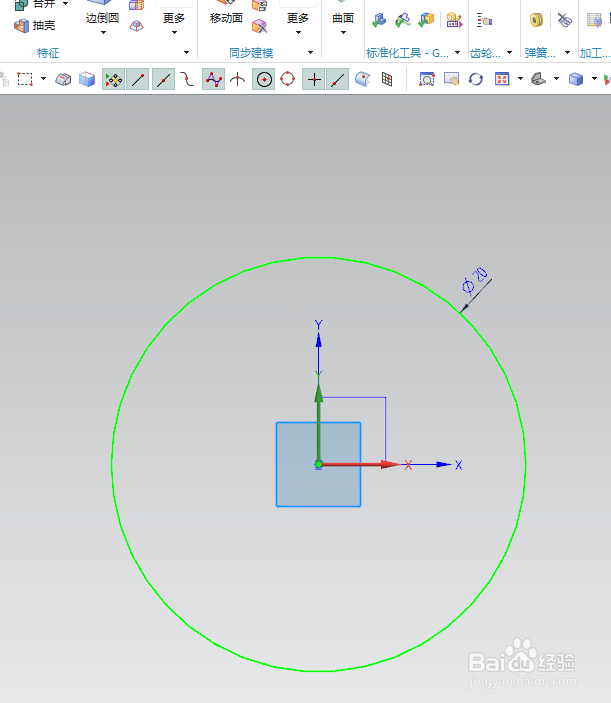Click the yellow spring coil icon

click(536, 20)
